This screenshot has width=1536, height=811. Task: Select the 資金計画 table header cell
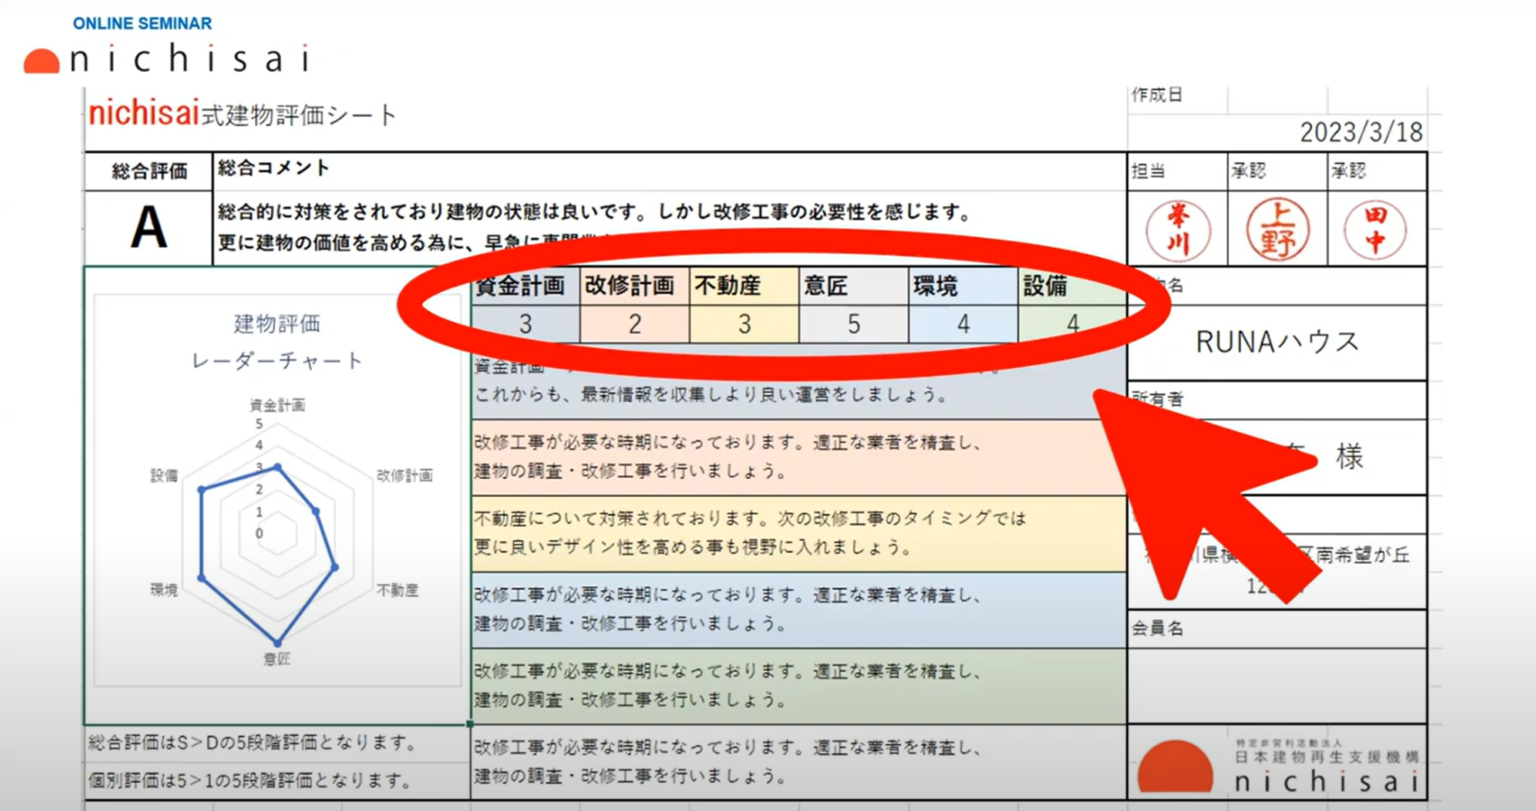(x=525, y=286)
